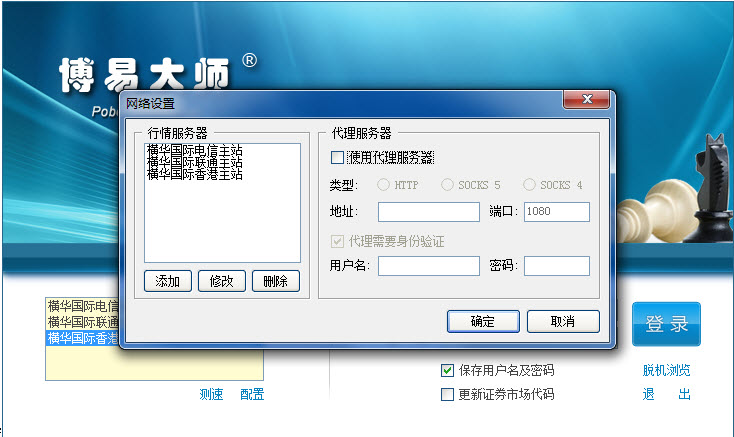Click the 密码 proxy password field
734x437 pixels.
coord(557,266)
